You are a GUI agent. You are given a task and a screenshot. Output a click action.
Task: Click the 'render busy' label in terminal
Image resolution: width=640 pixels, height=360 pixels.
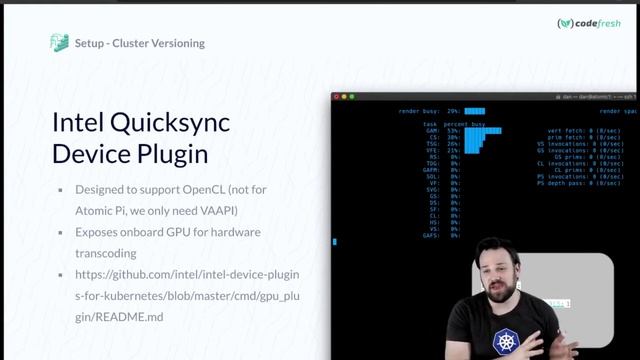point(419,111)
